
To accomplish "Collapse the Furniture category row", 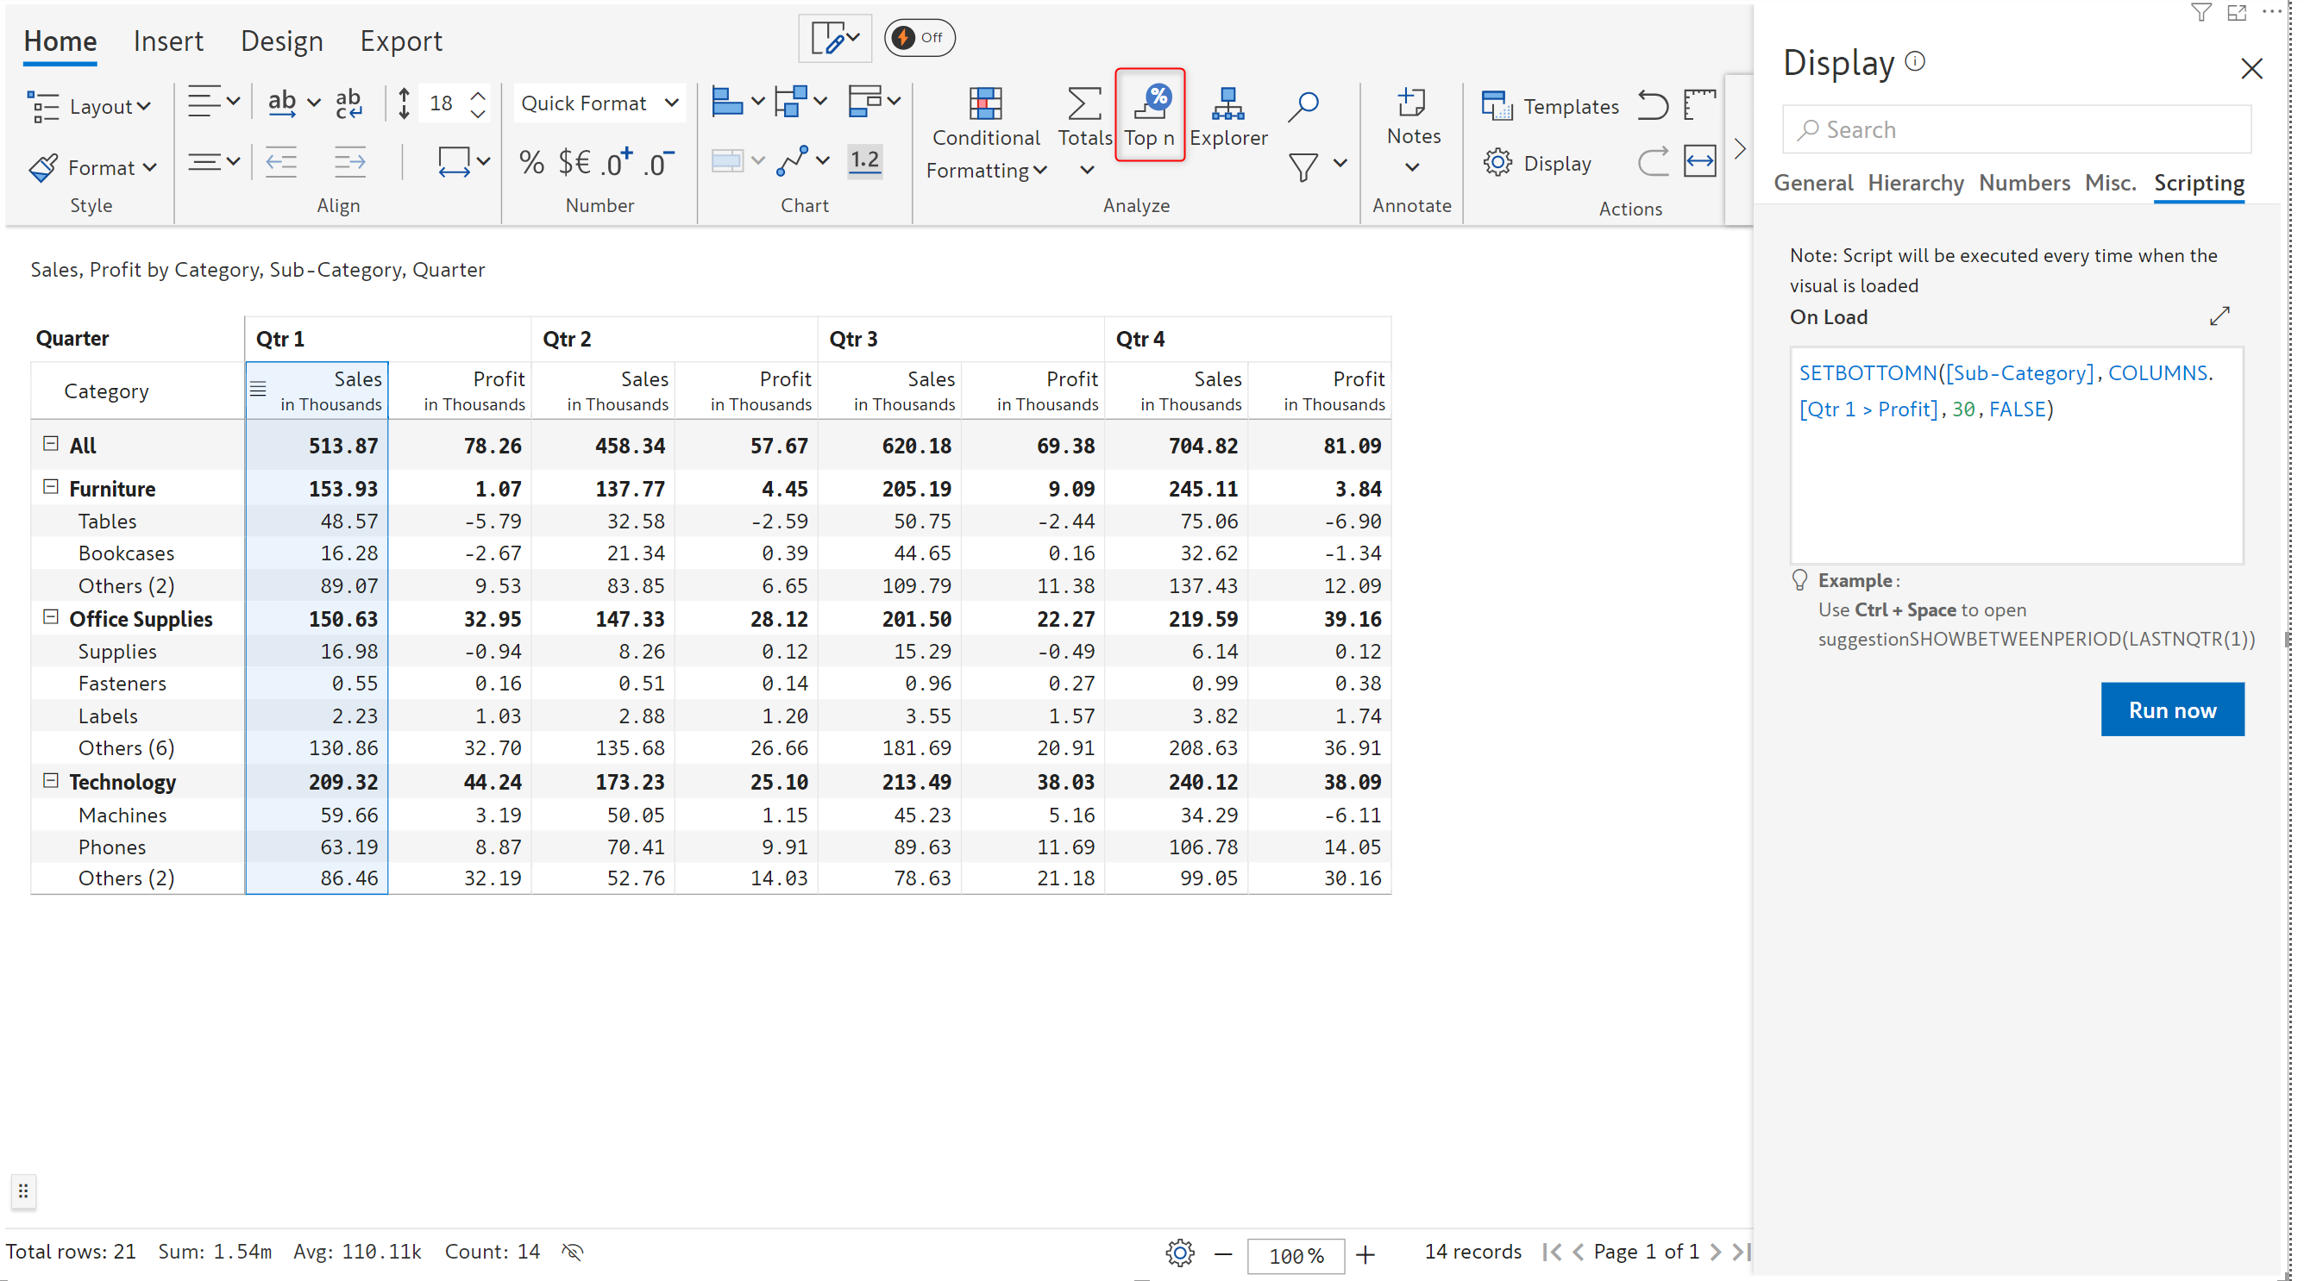I will pos(51,487).
